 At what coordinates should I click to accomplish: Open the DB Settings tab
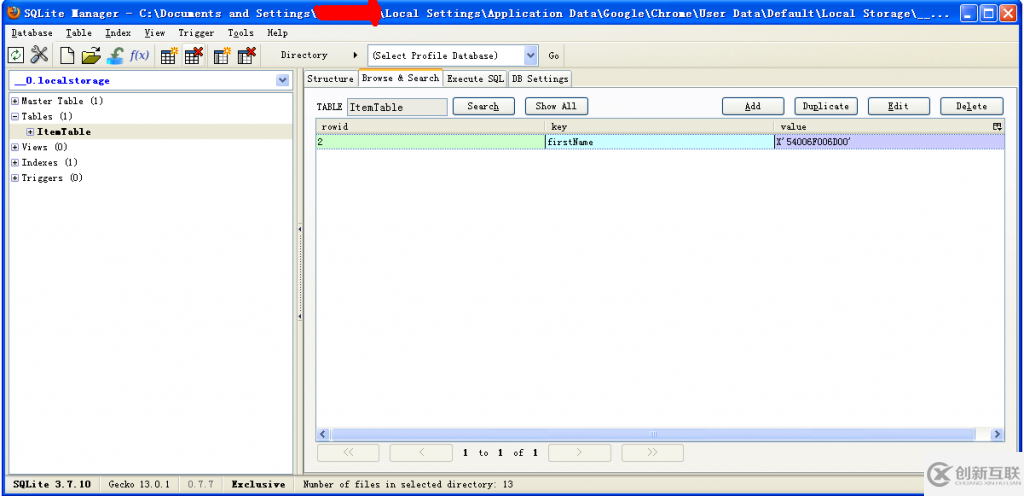pos(540,78)
